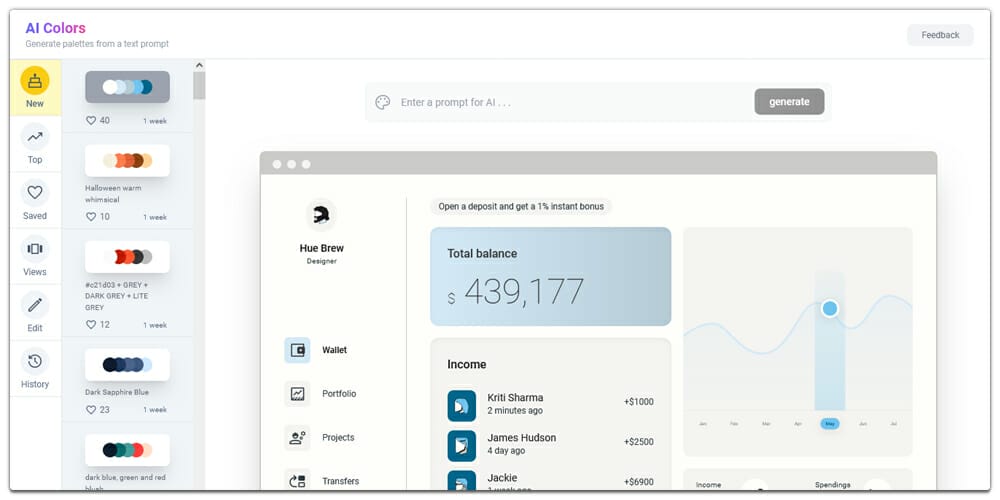
Task: Open the Edit section in sidebar
Action: 35,312
